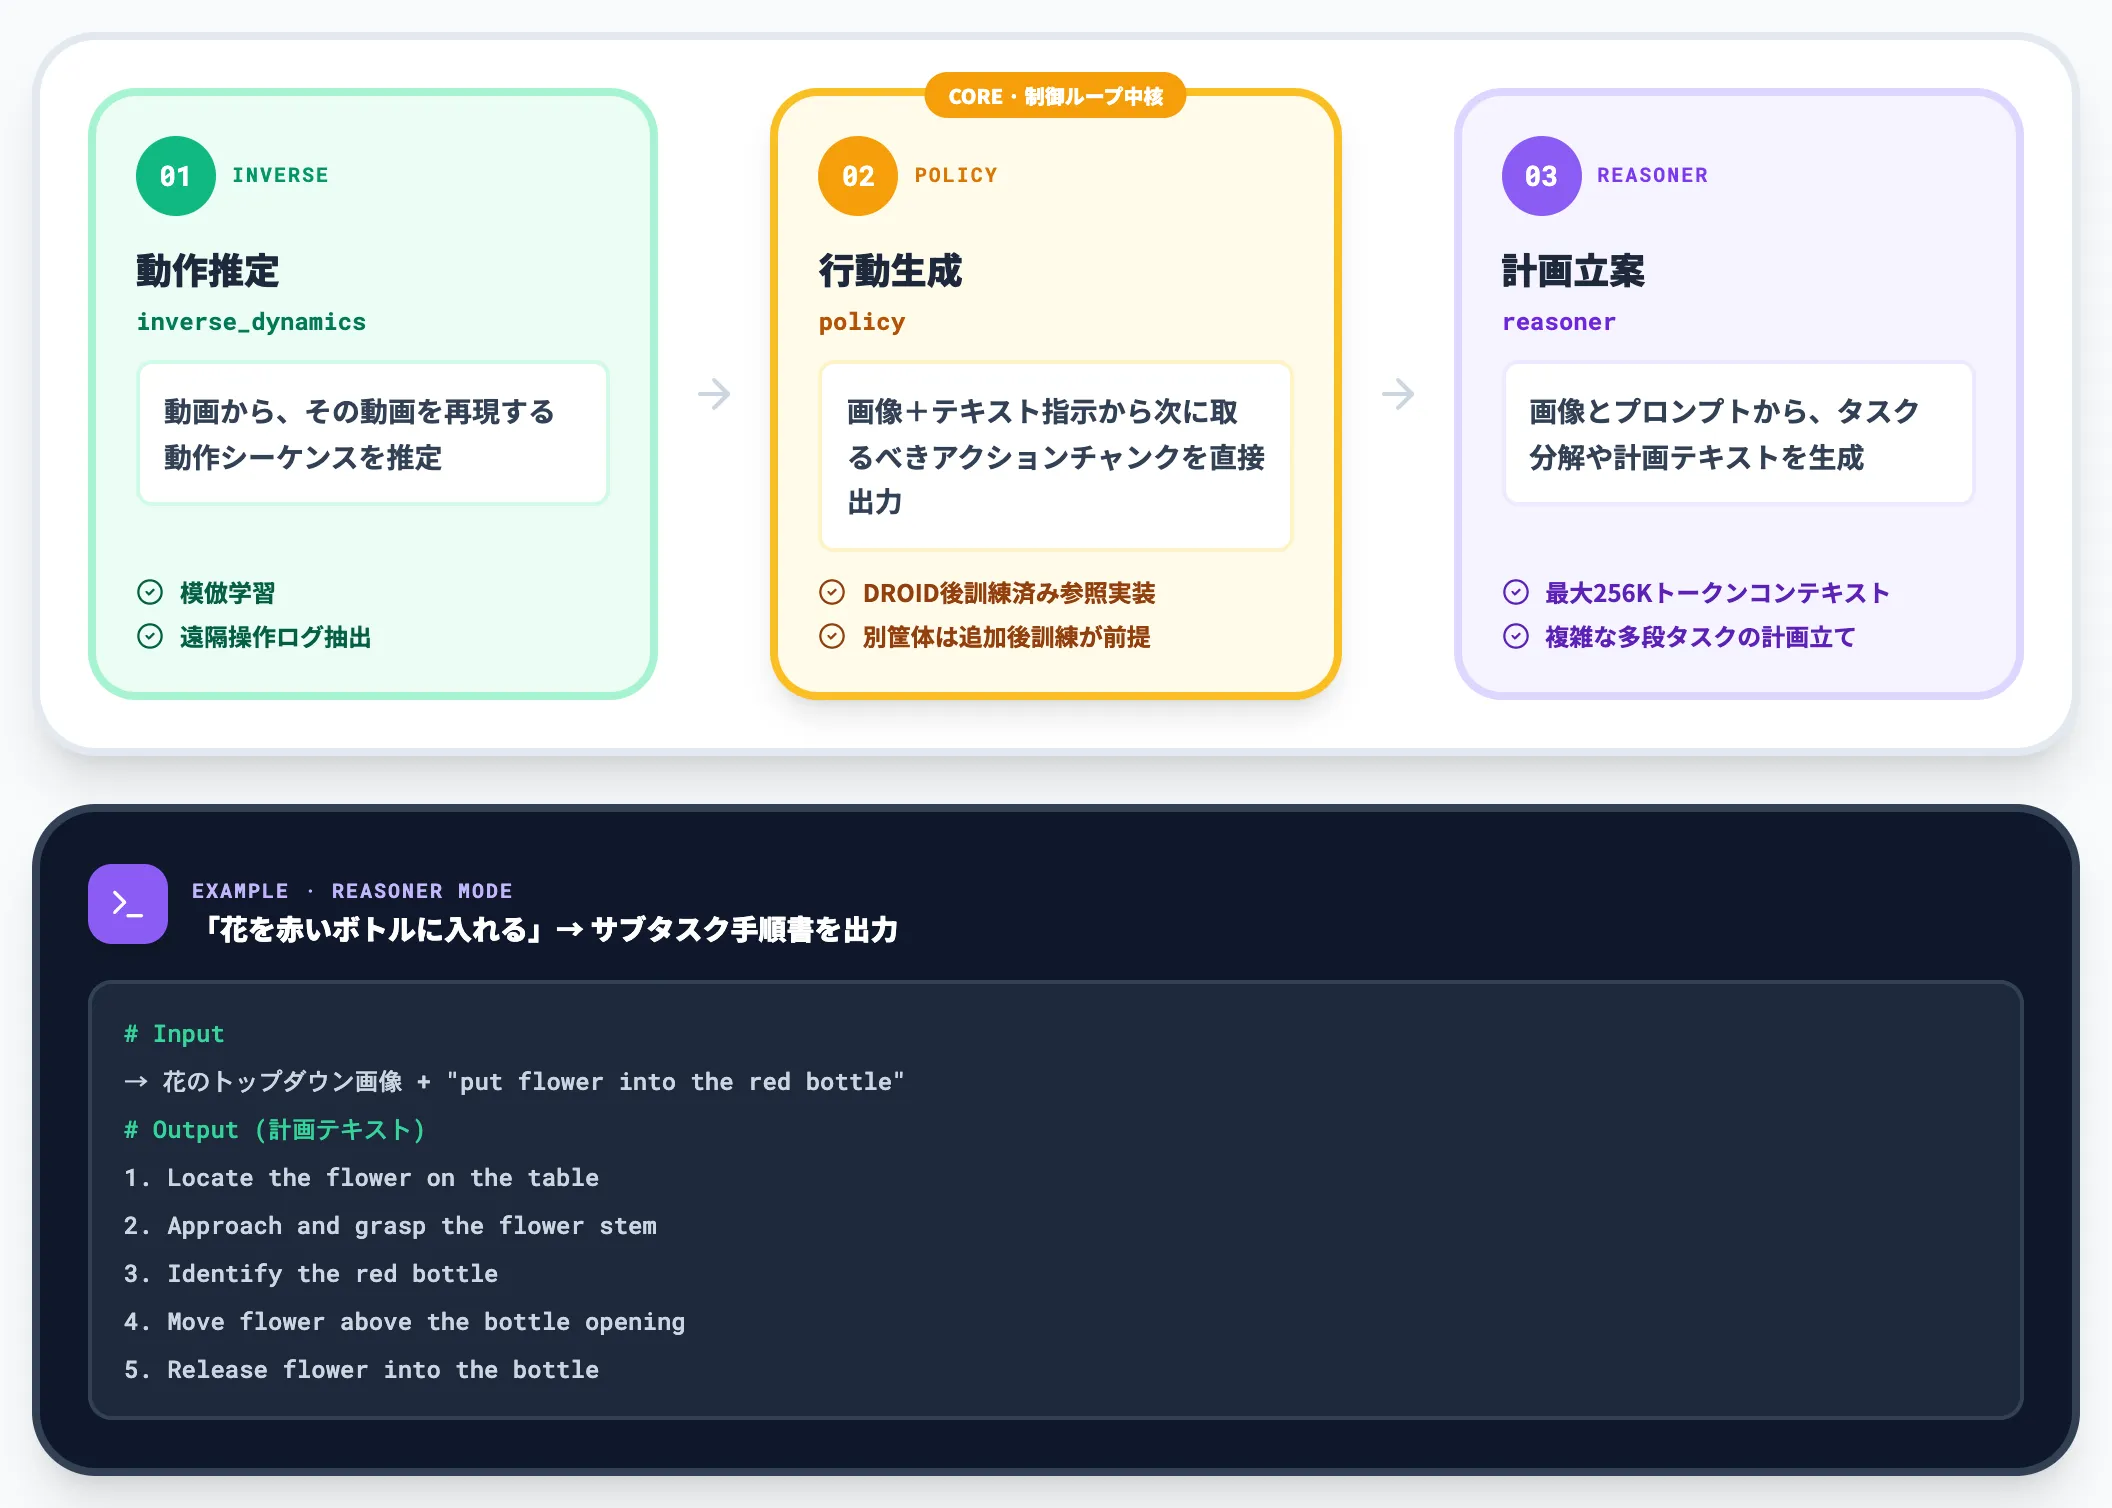Click the purple reasoner code label
2112x1508 pixels.
(x=1559, y=322)
